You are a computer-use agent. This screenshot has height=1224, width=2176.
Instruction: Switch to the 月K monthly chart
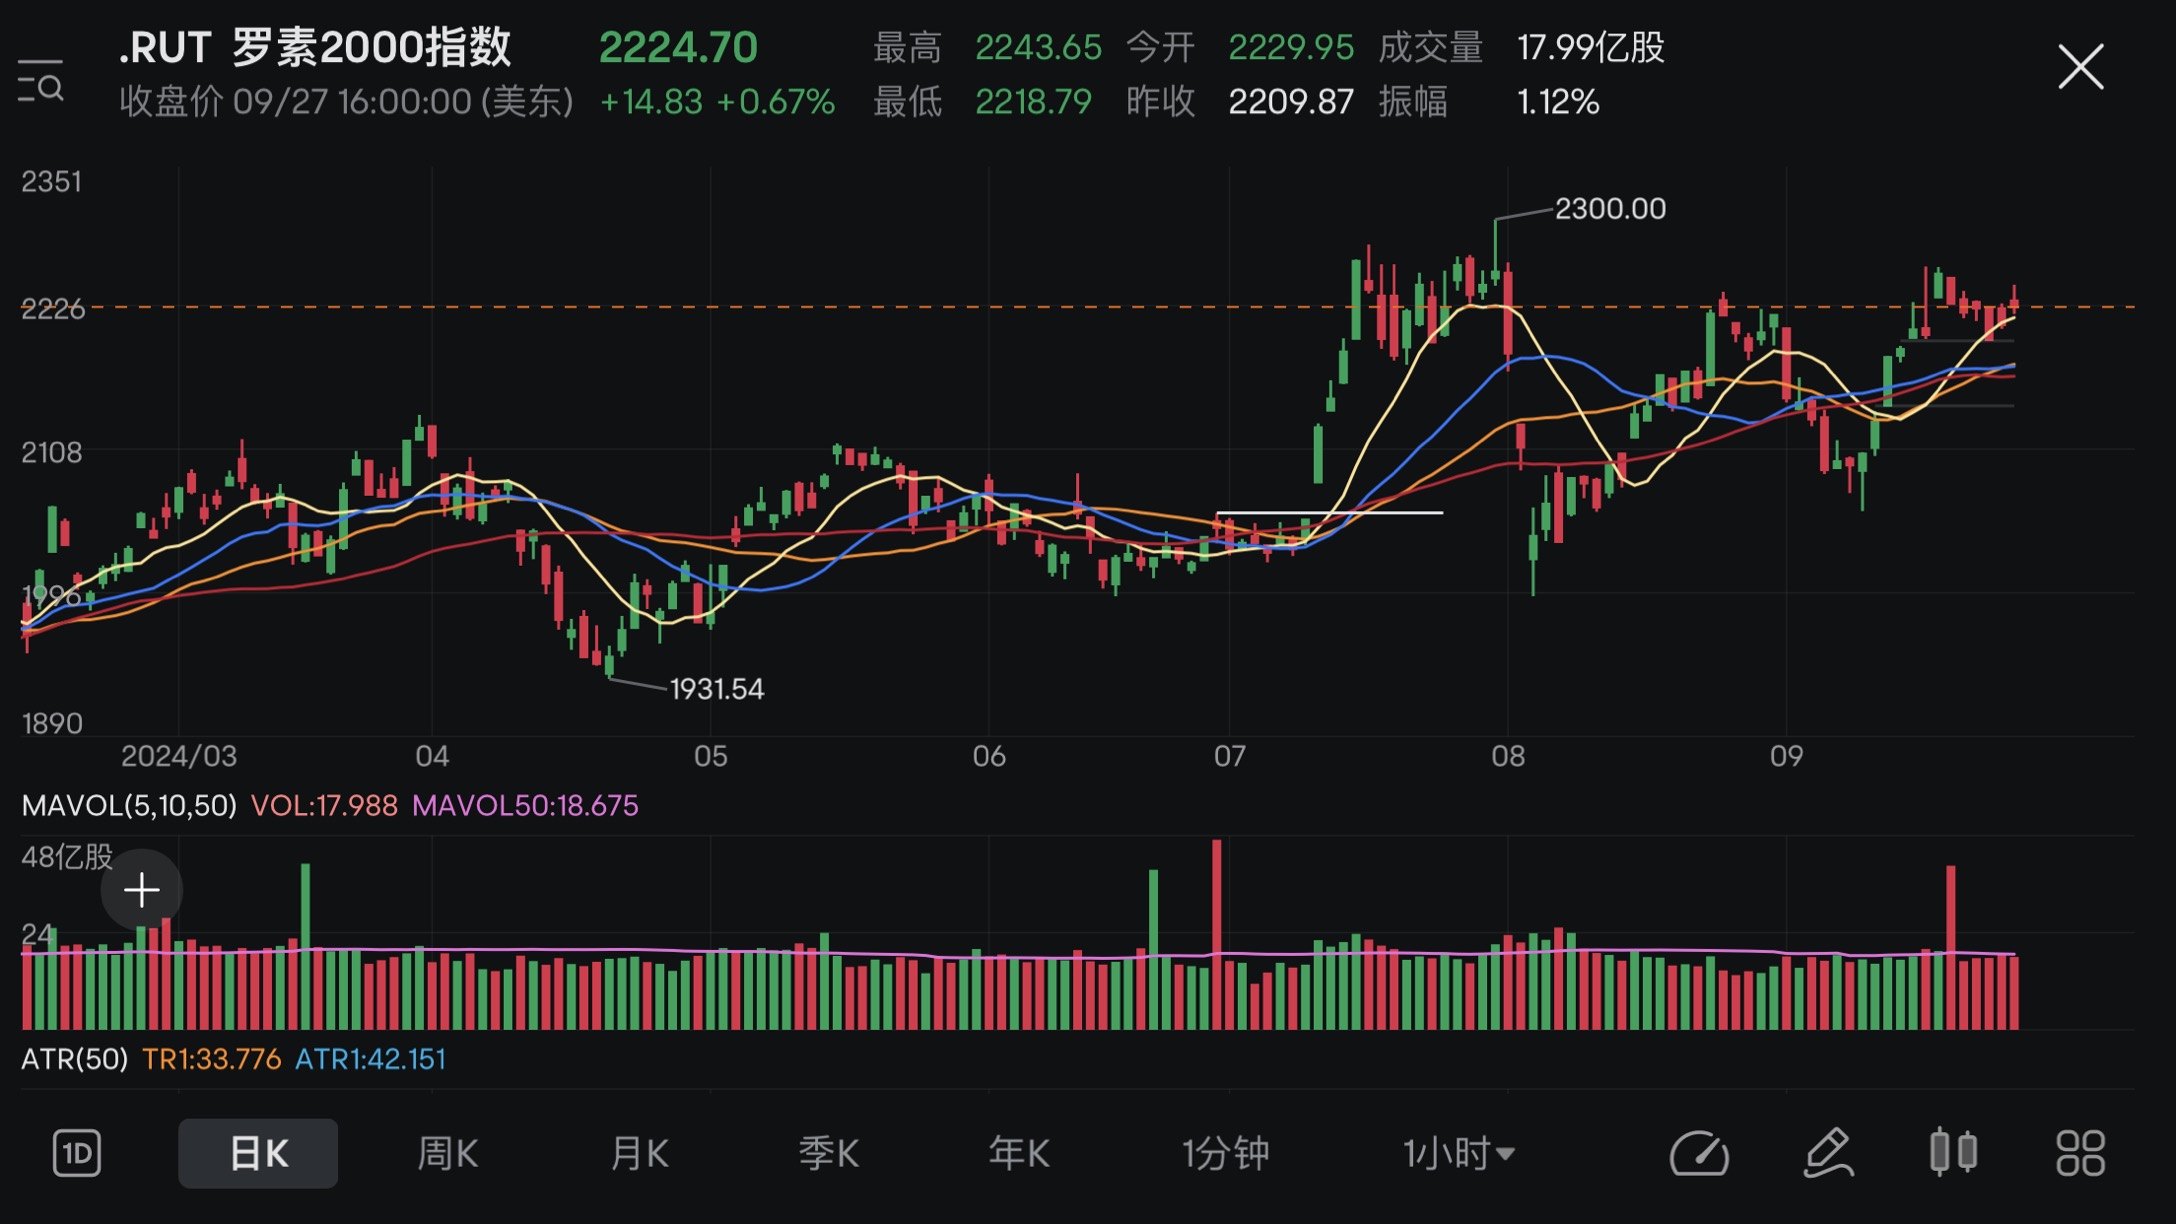click(639, 1153)
